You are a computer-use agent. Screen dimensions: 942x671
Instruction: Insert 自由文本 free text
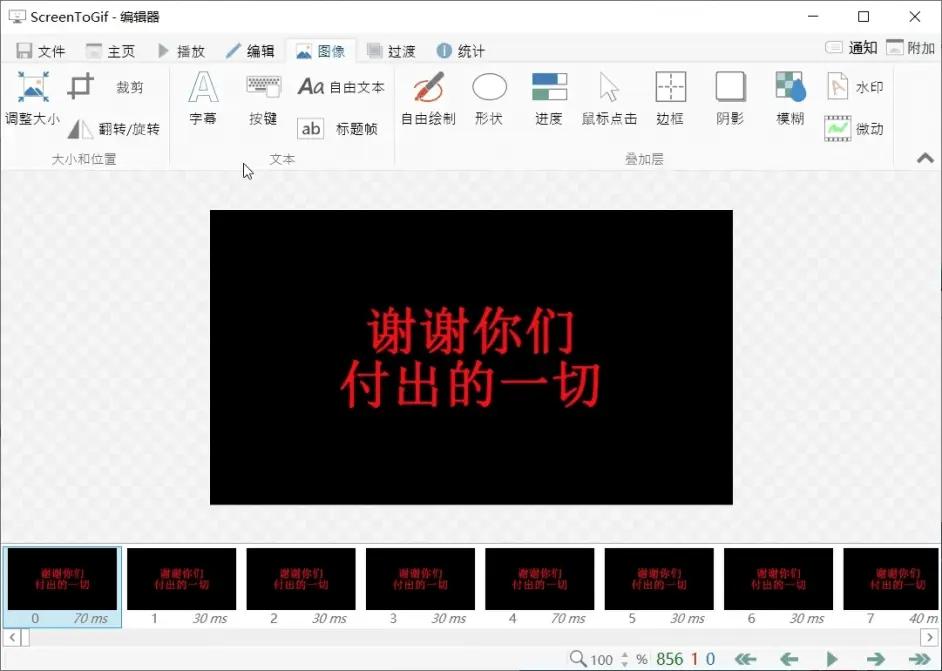click(341, 87)
